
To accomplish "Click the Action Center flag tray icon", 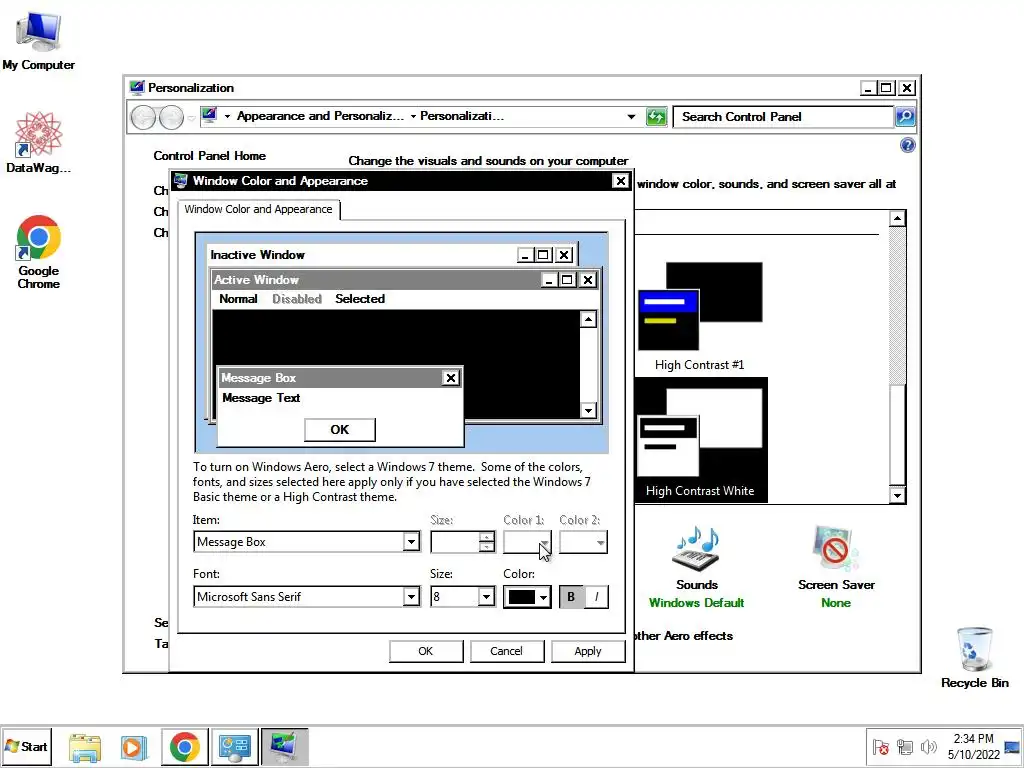I will pos(880,747).
